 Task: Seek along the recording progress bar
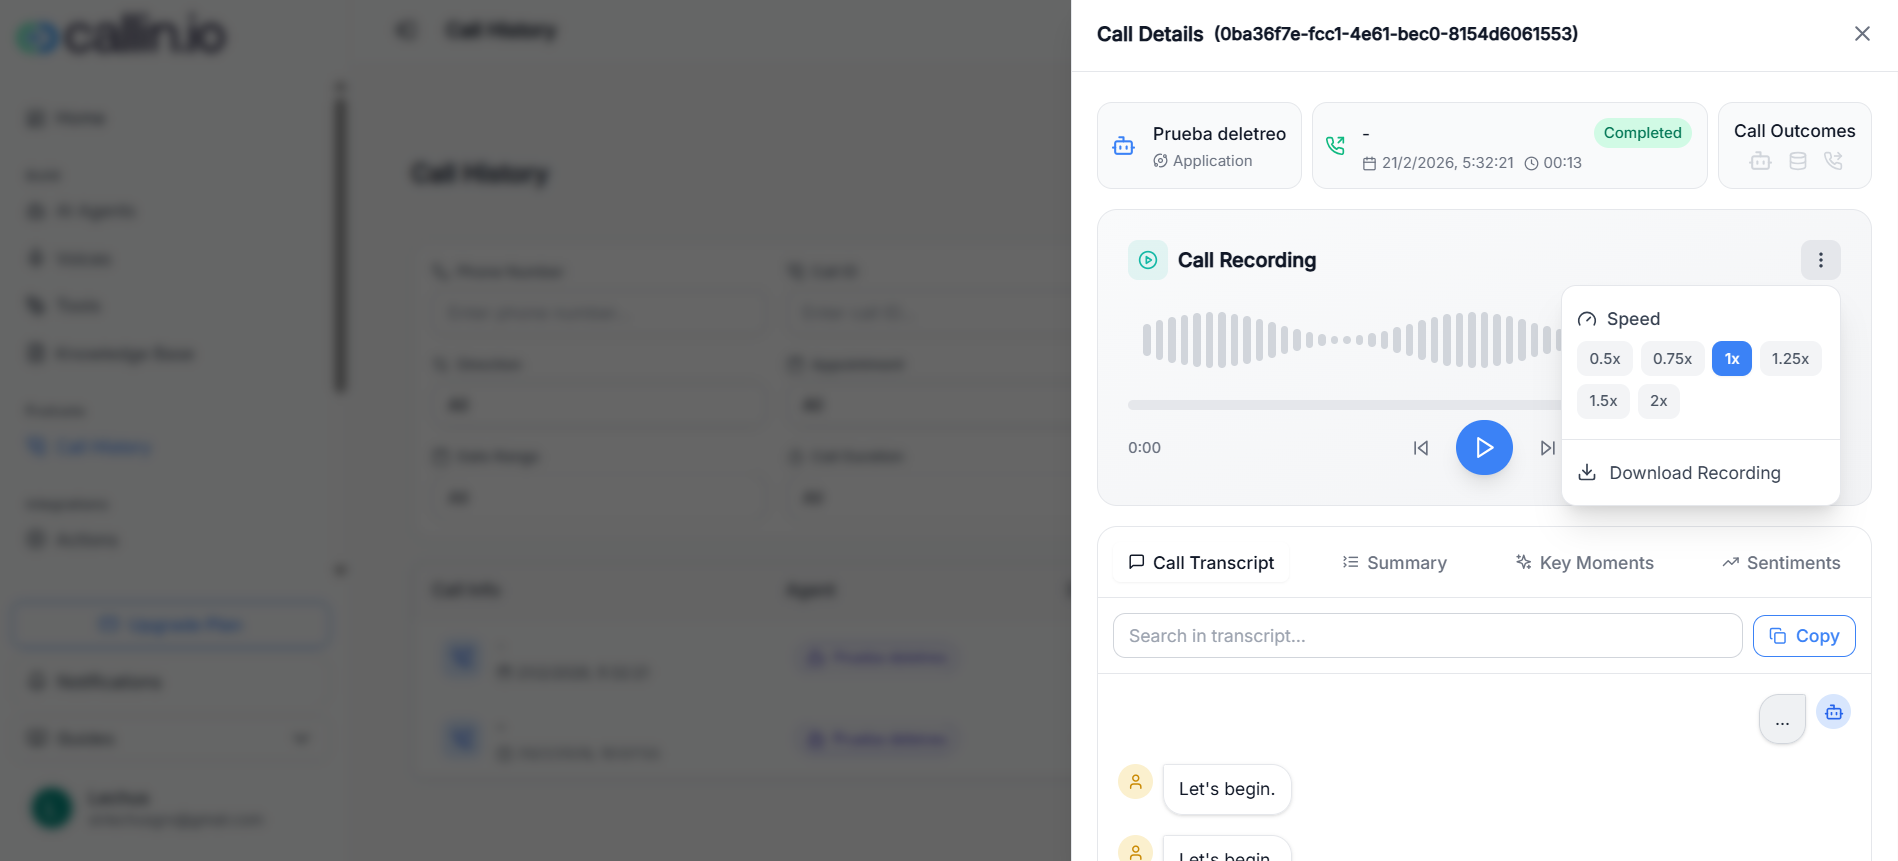point(1300,404)
